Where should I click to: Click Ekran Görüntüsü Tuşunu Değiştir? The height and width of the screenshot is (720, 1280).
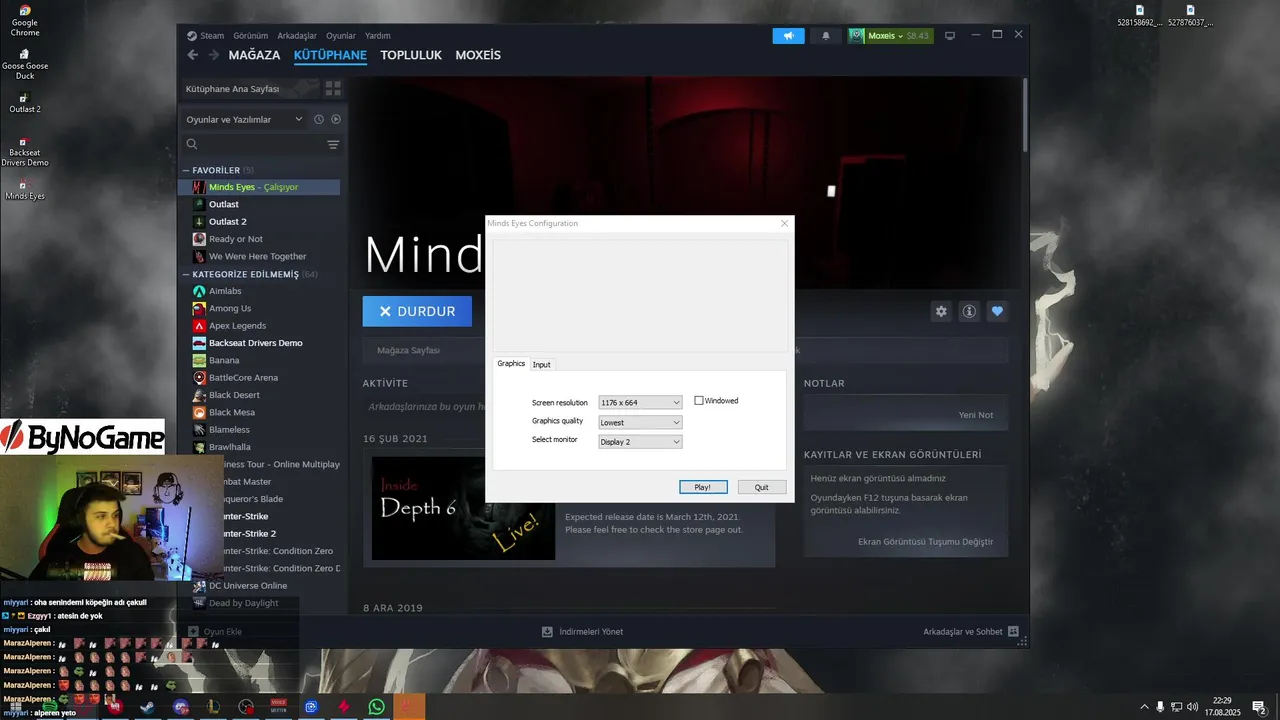tap(926, 542)
